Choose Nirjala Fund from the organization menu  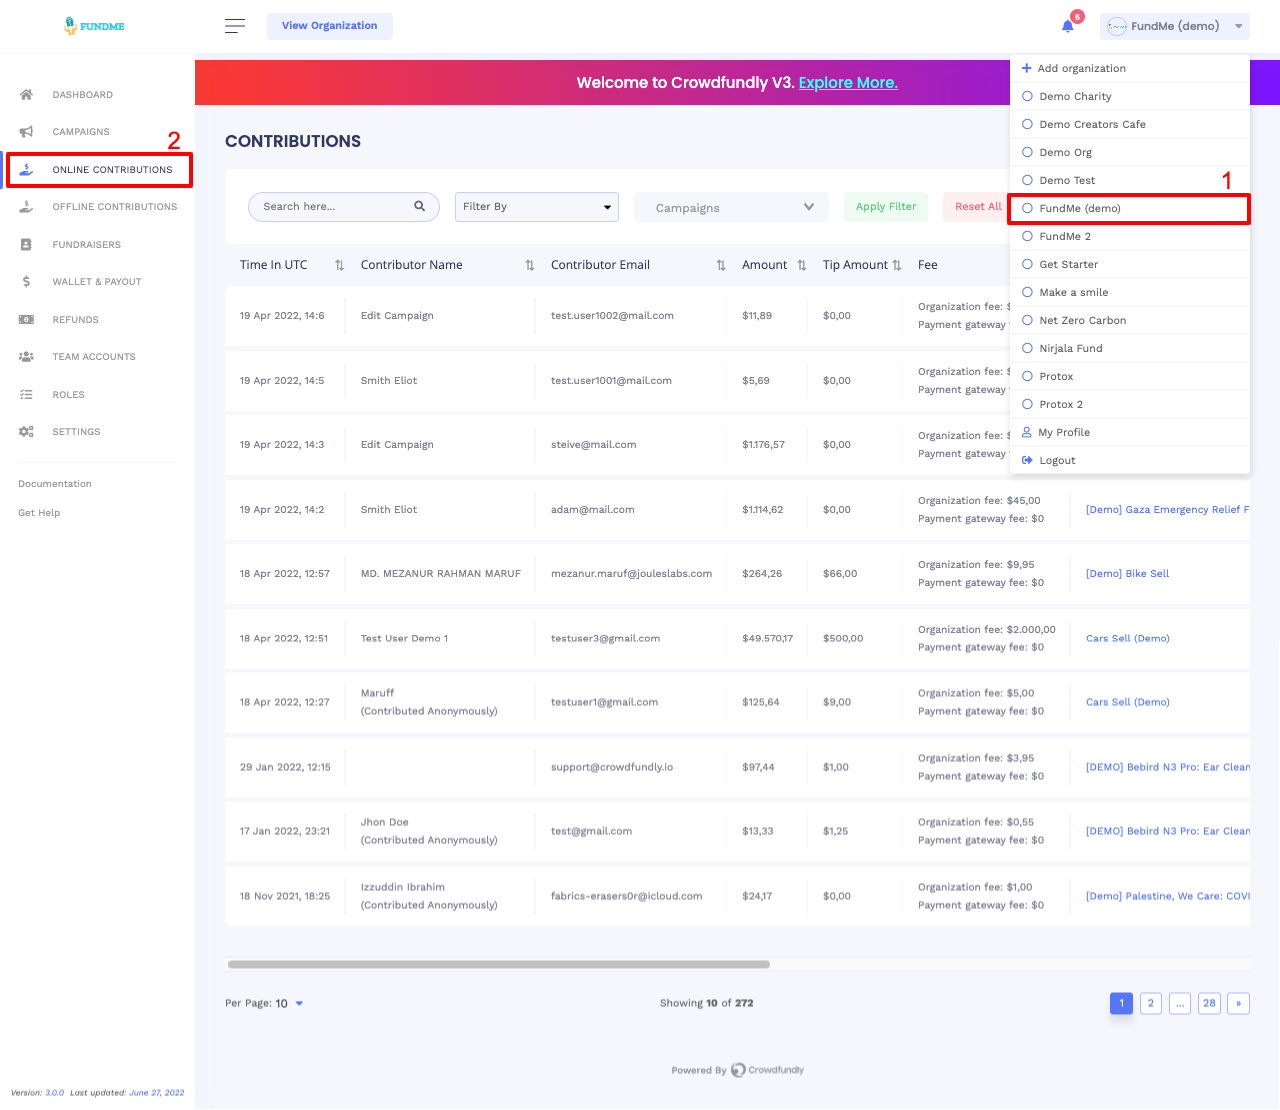click(1130, 348)
